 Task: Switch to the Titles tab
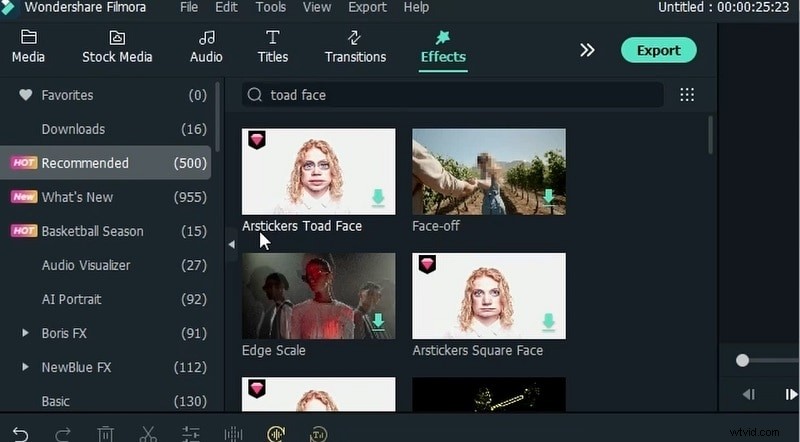tap(272, 46)
